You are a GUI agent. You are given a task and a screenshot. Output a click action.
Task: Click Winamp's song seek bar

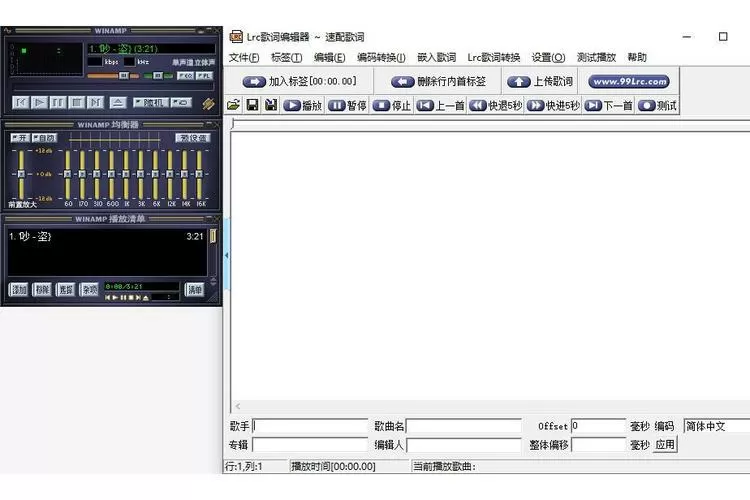point(113,87)
